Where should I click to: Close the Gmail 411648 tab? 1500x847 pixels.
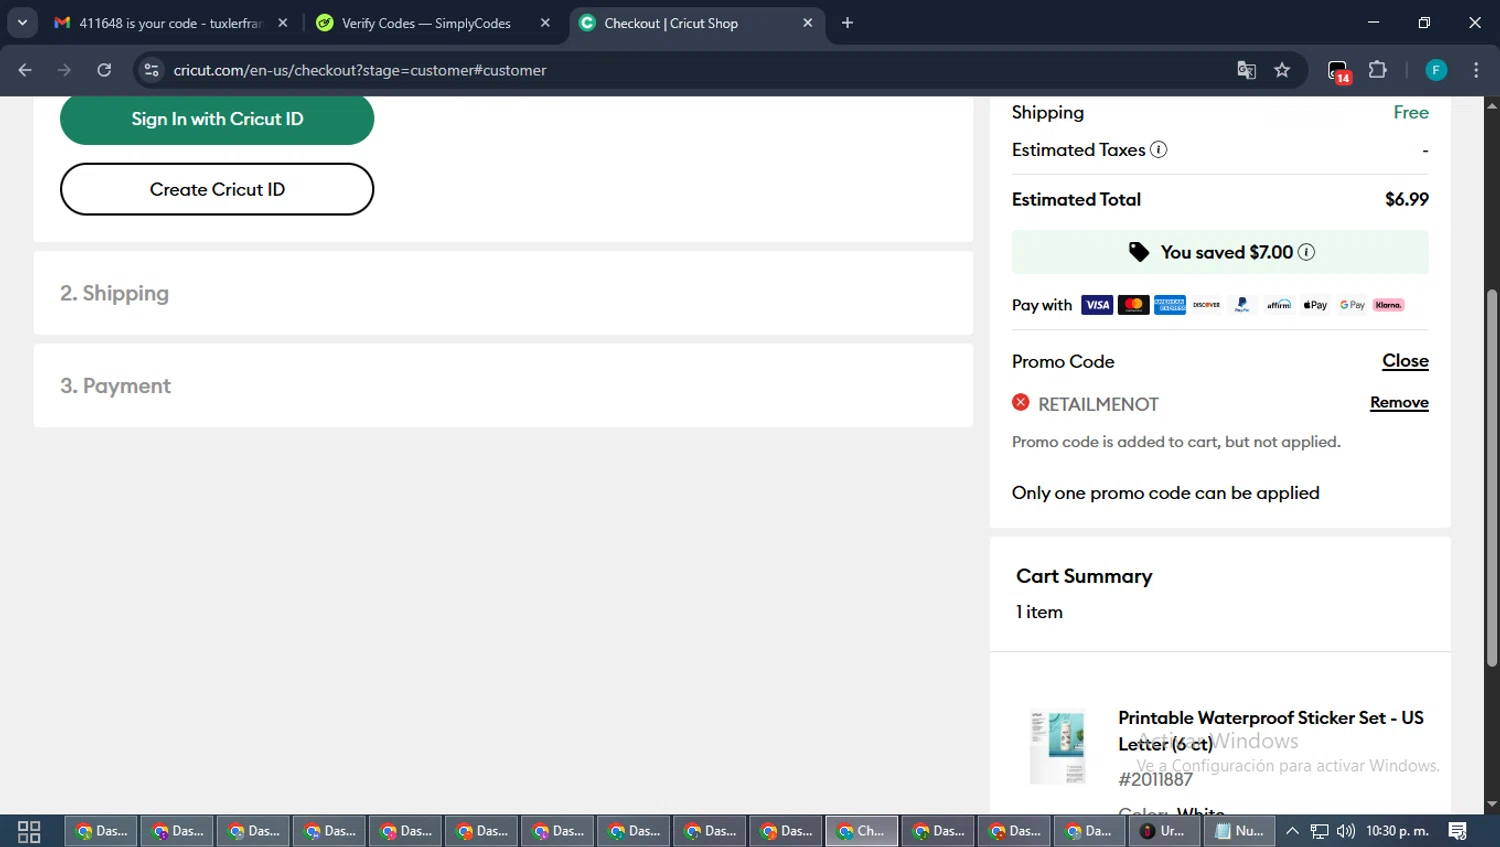(x=283, y=23)
